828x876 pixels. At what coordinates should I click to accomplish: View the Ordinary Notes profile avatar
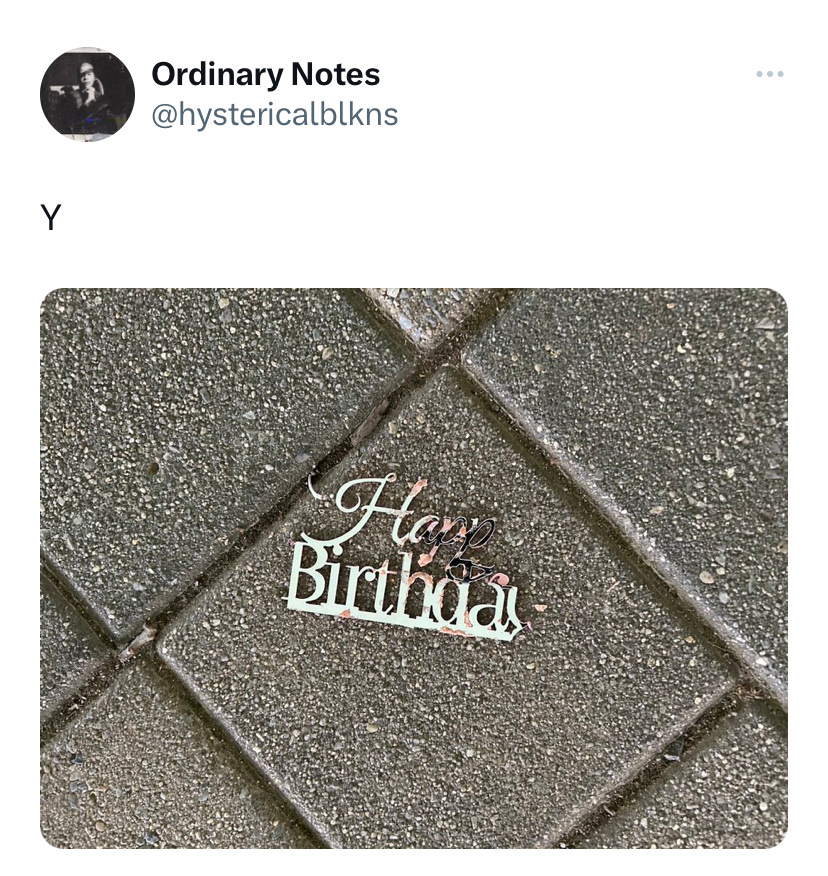tap(87, 94)
